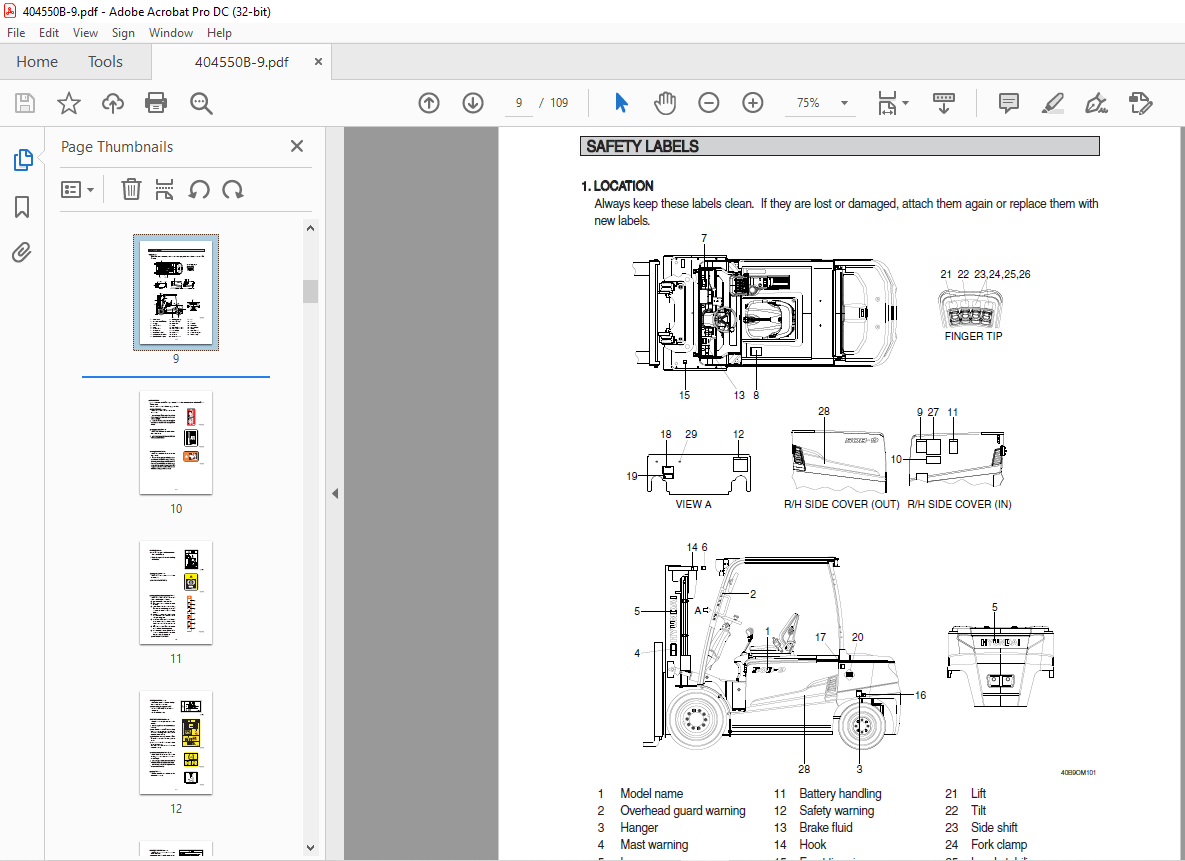
Task: Open the View menu
Action: pos(85,33)
